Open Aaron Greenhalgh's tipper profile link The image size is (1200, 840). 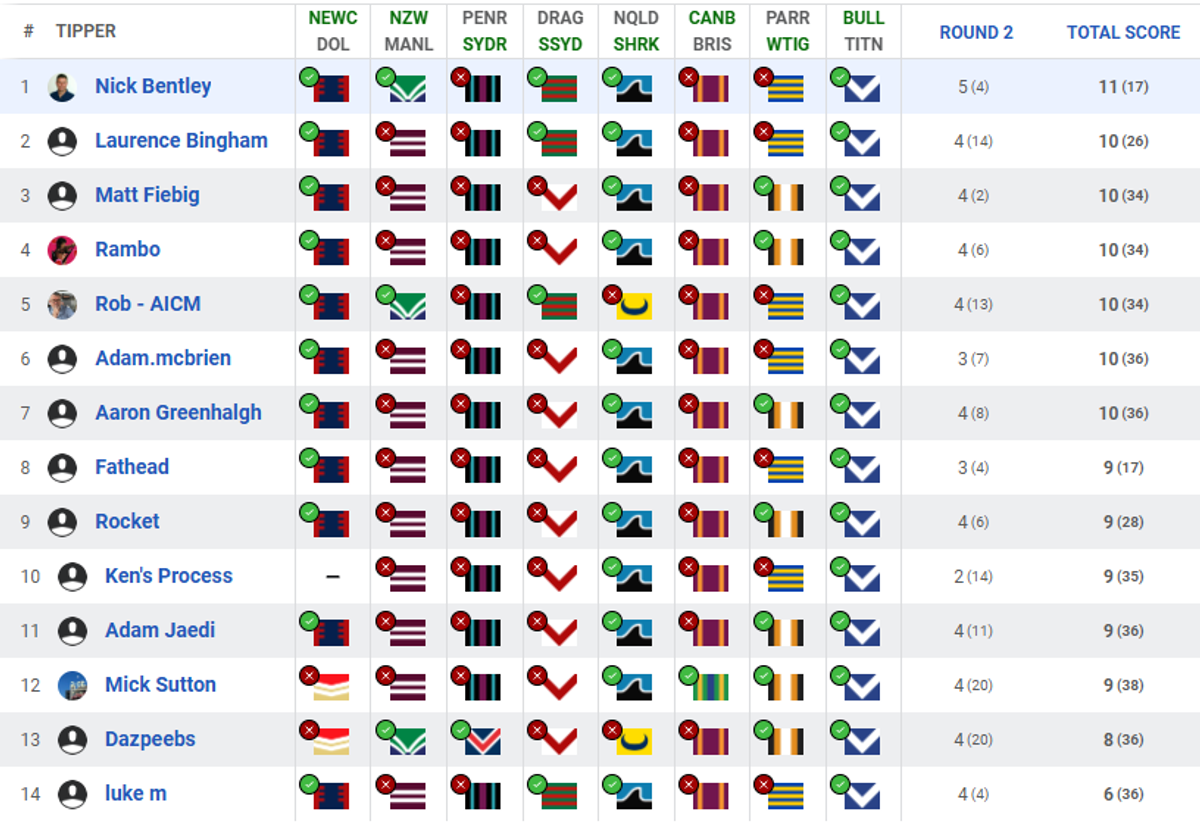pyautogui.click(x=178, y=412)
